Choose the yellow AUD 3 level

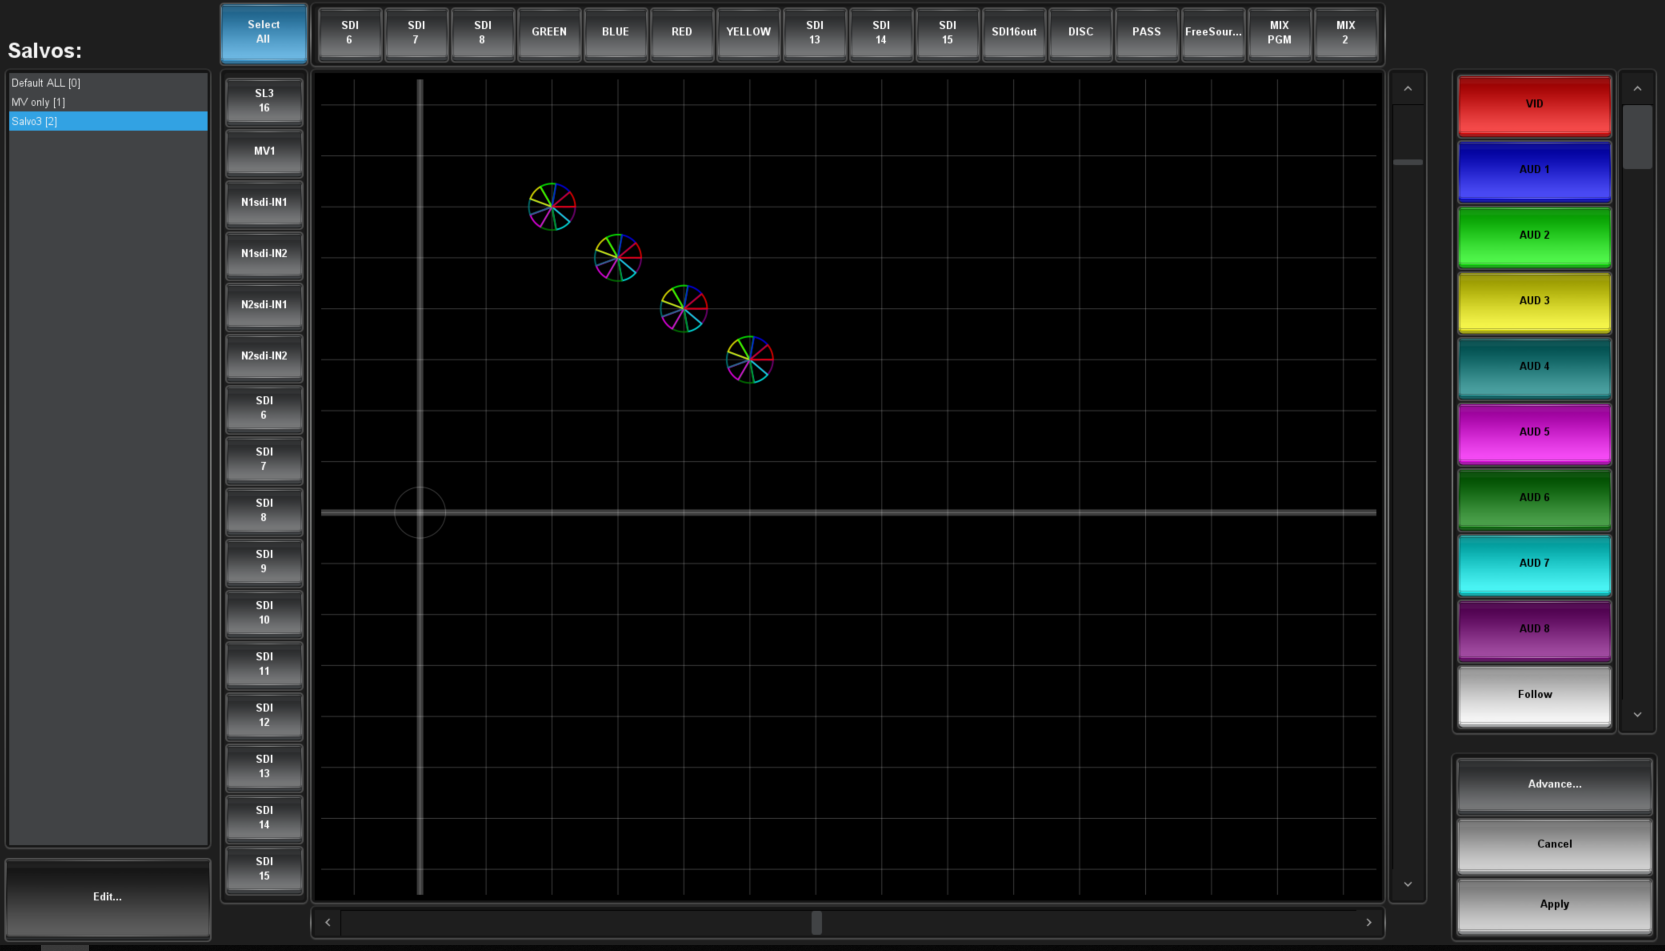click(x=1535, y=301)
